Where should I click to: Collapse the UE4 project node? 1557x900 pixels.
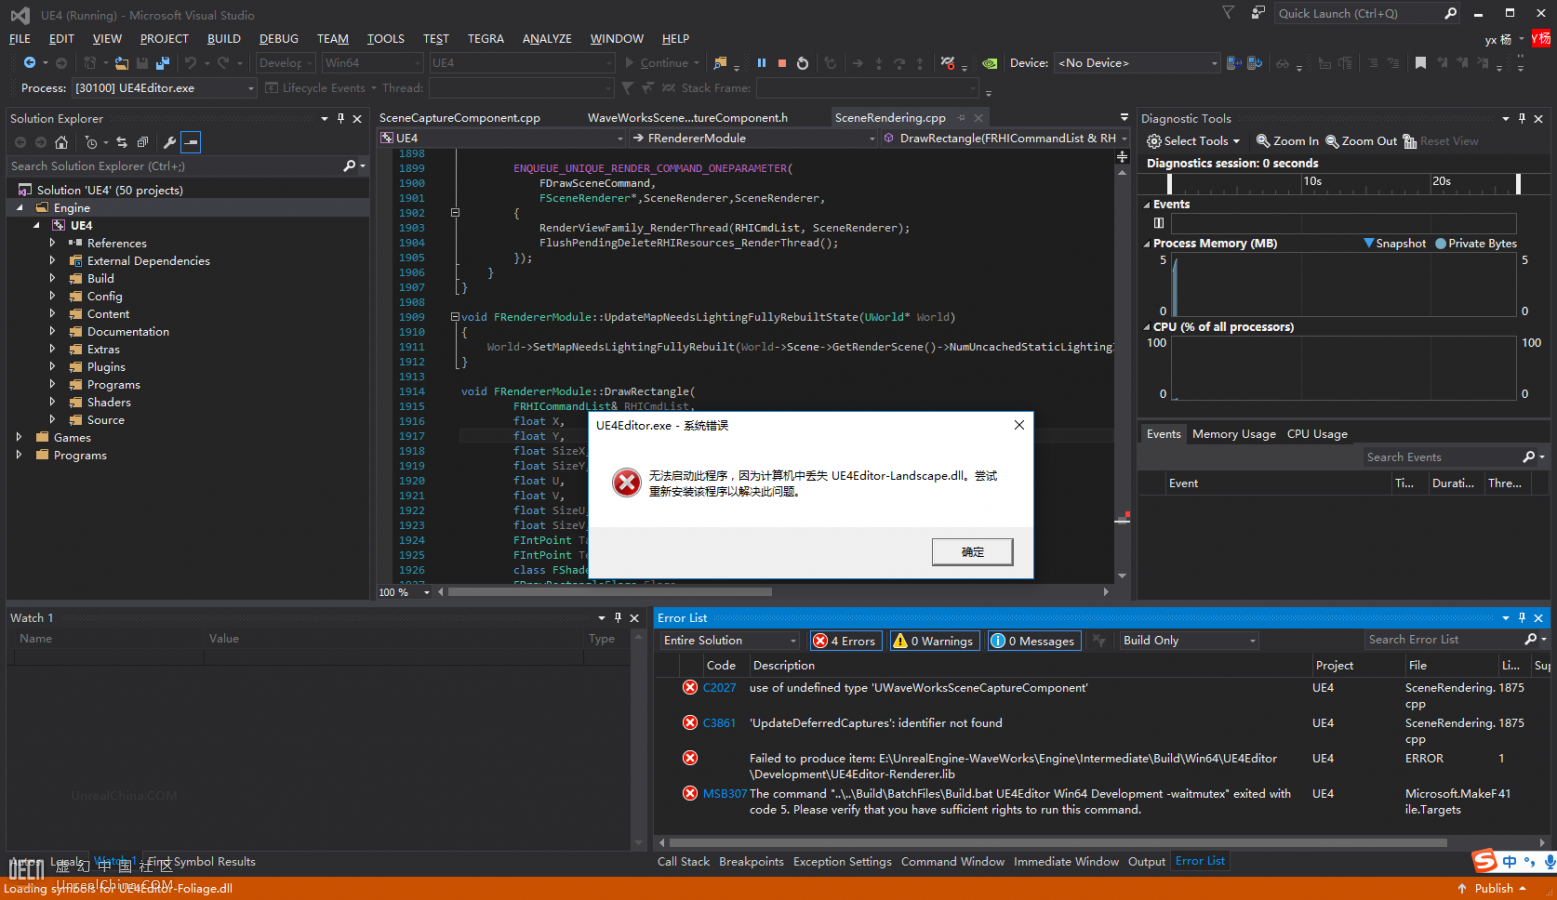click(37, 226)
